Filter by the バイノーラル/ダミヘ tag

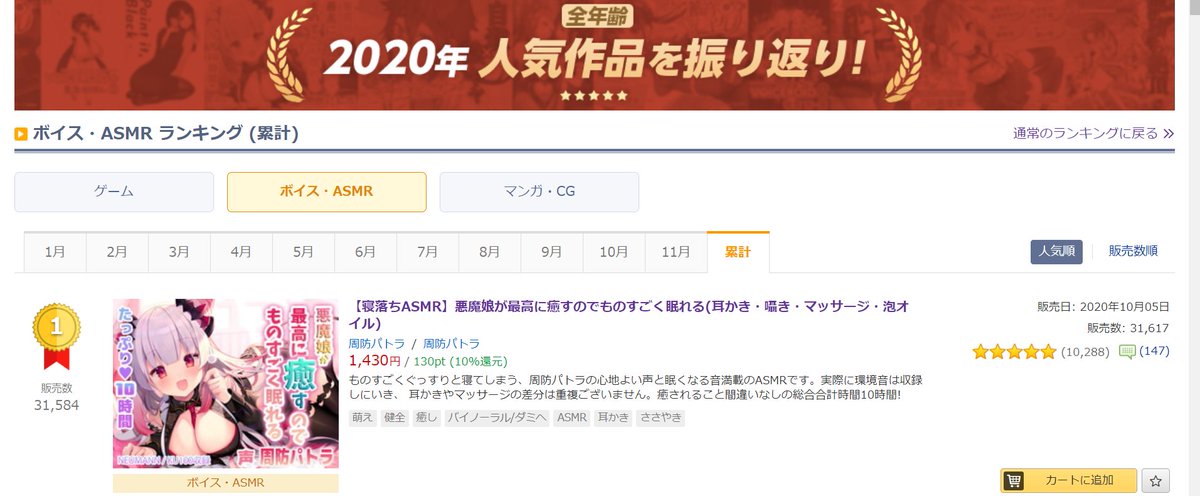pos(497,418)
